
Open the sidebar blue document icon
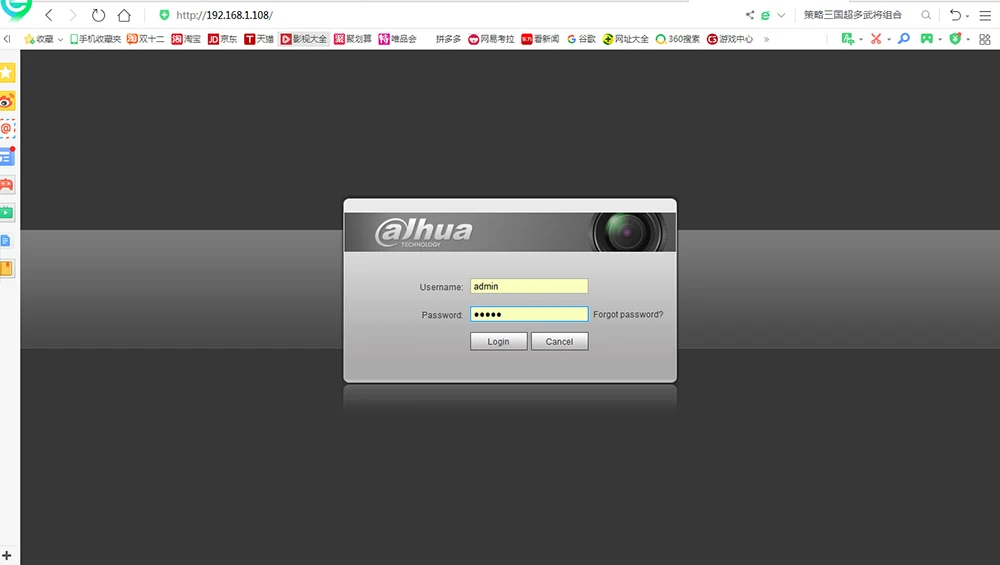click(6, 240)
